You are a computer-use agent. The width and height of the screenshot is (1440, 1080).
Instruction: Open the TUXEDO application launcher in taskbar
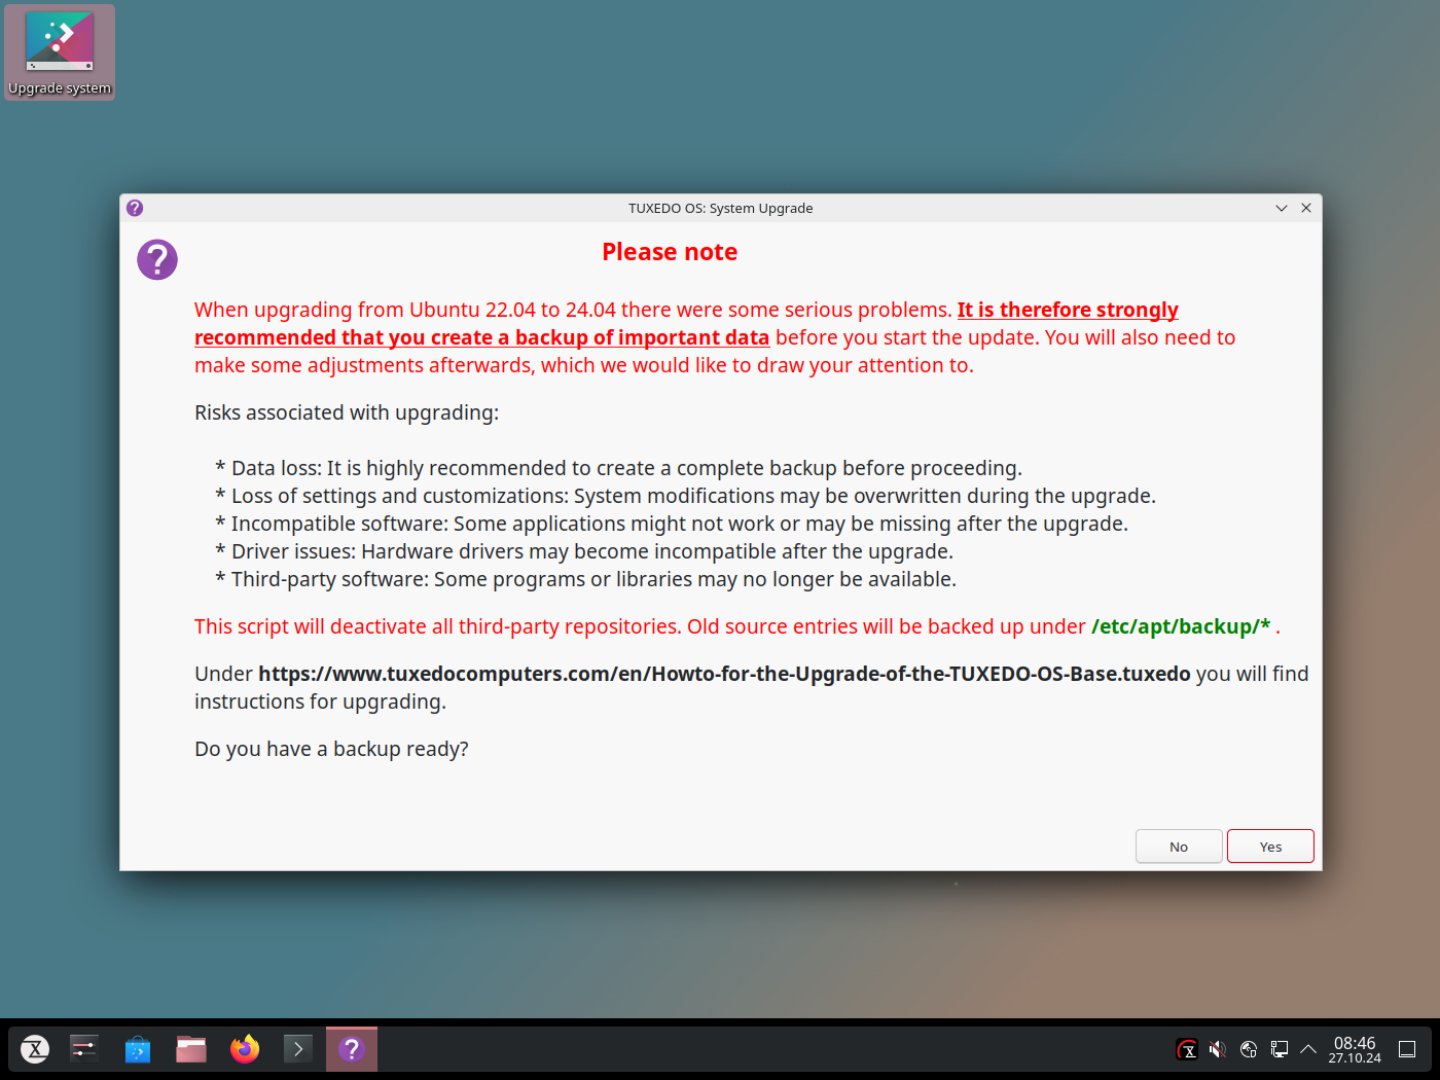[x=35, y=1049]
